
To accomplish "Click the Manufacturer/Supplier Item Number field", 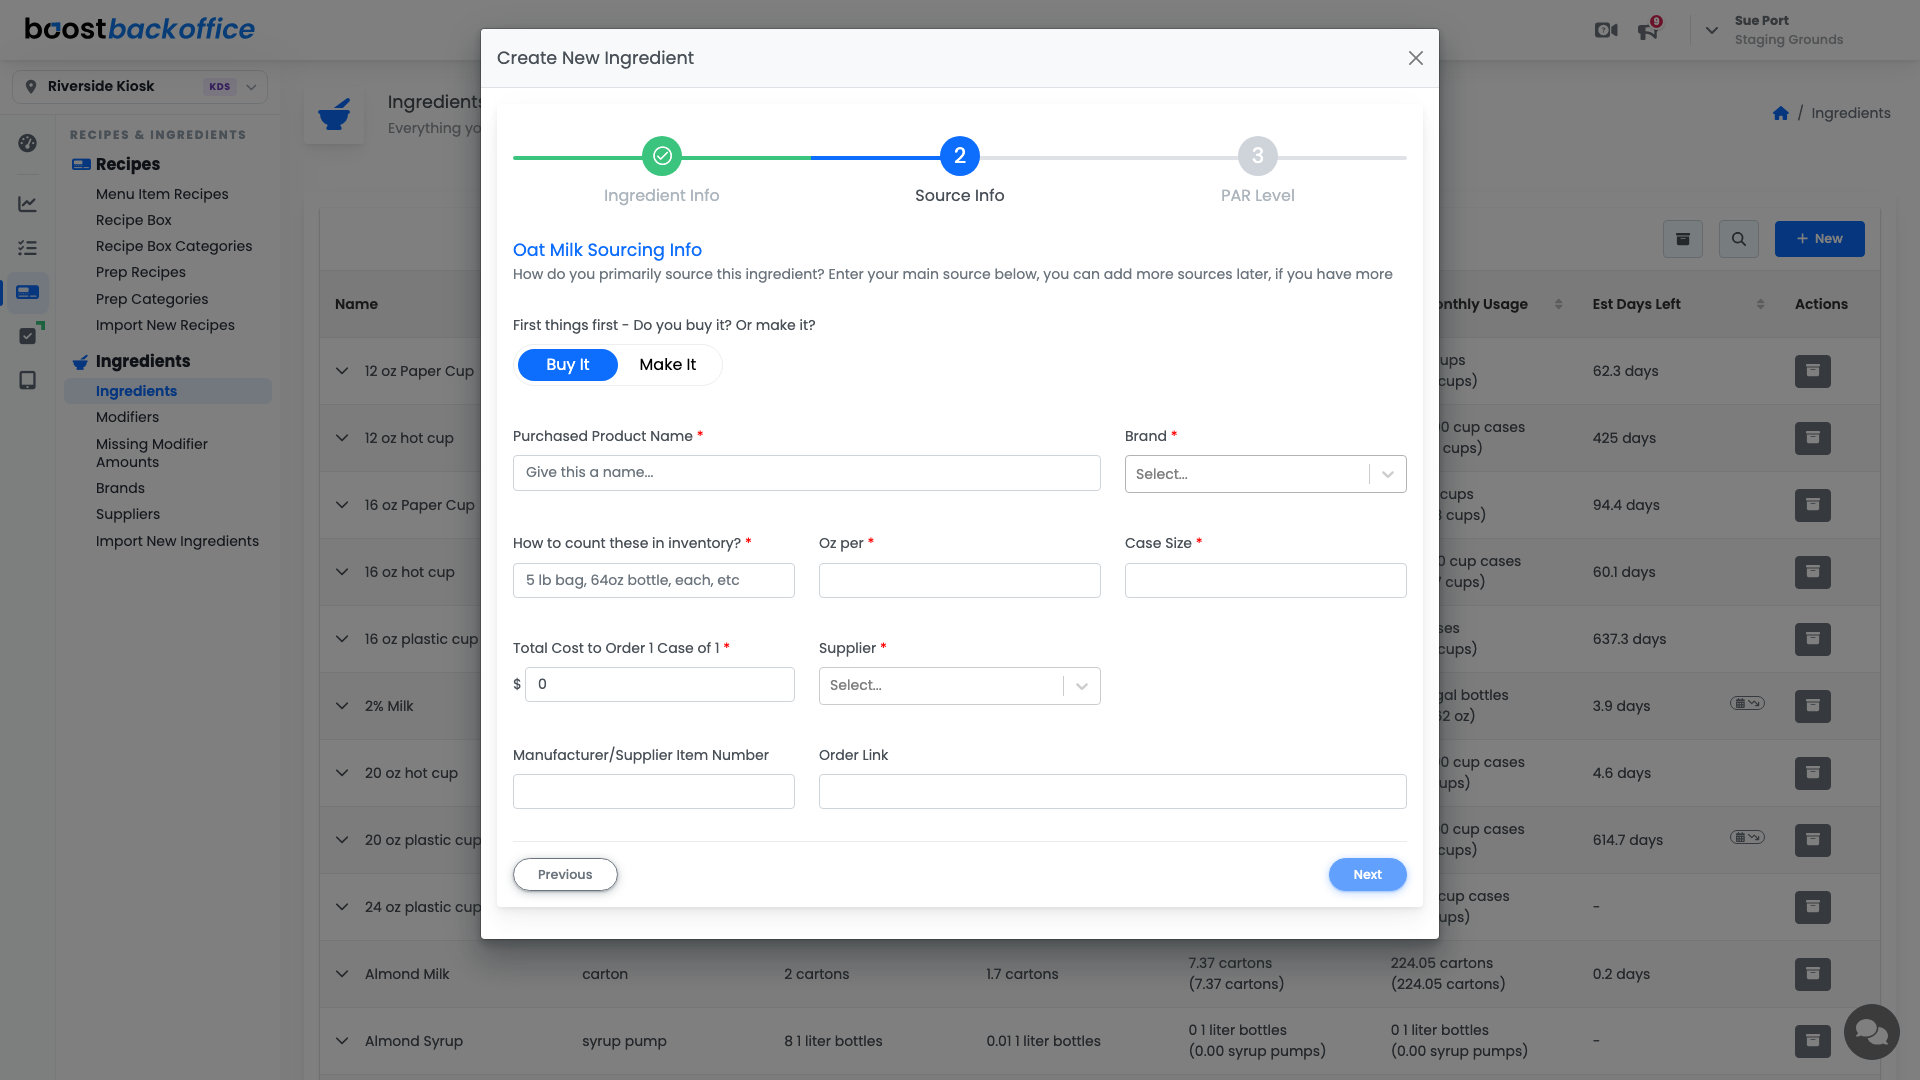I will (x=654, y=792).
